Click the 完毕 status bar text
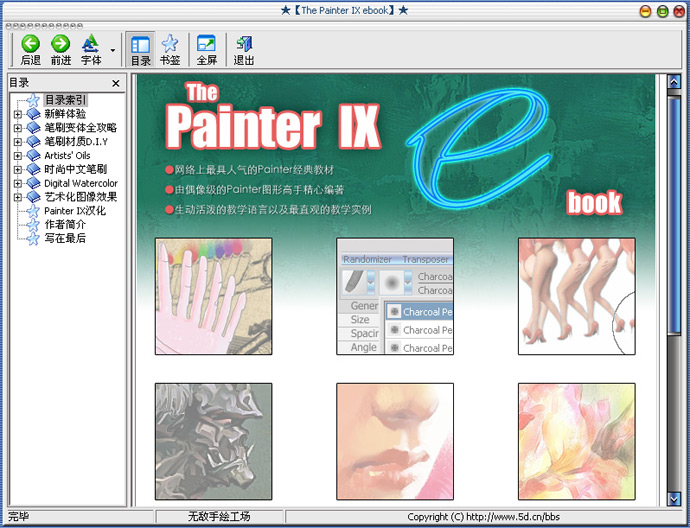The width and height of the screenshot is (690, 528). [x=18, y=517]
